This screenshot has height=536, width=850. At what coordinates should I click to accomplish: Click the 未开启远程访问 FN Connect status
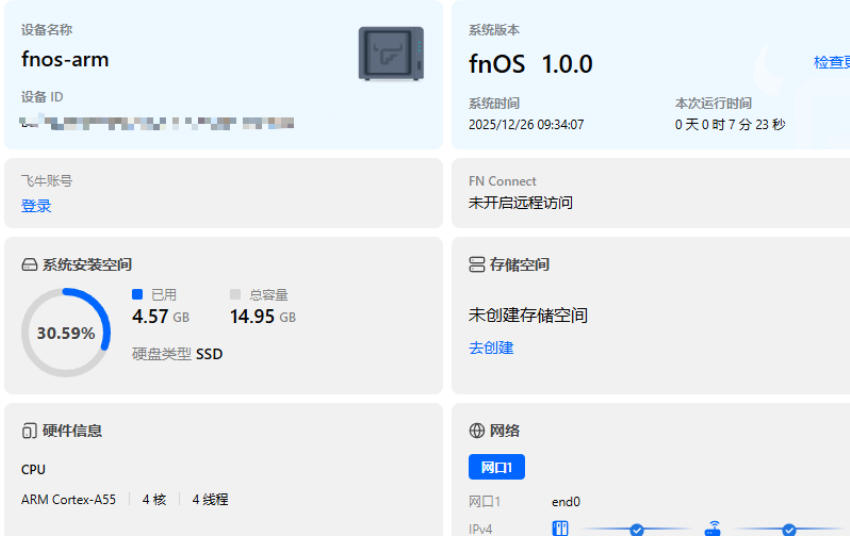click(x=521, y=203)
